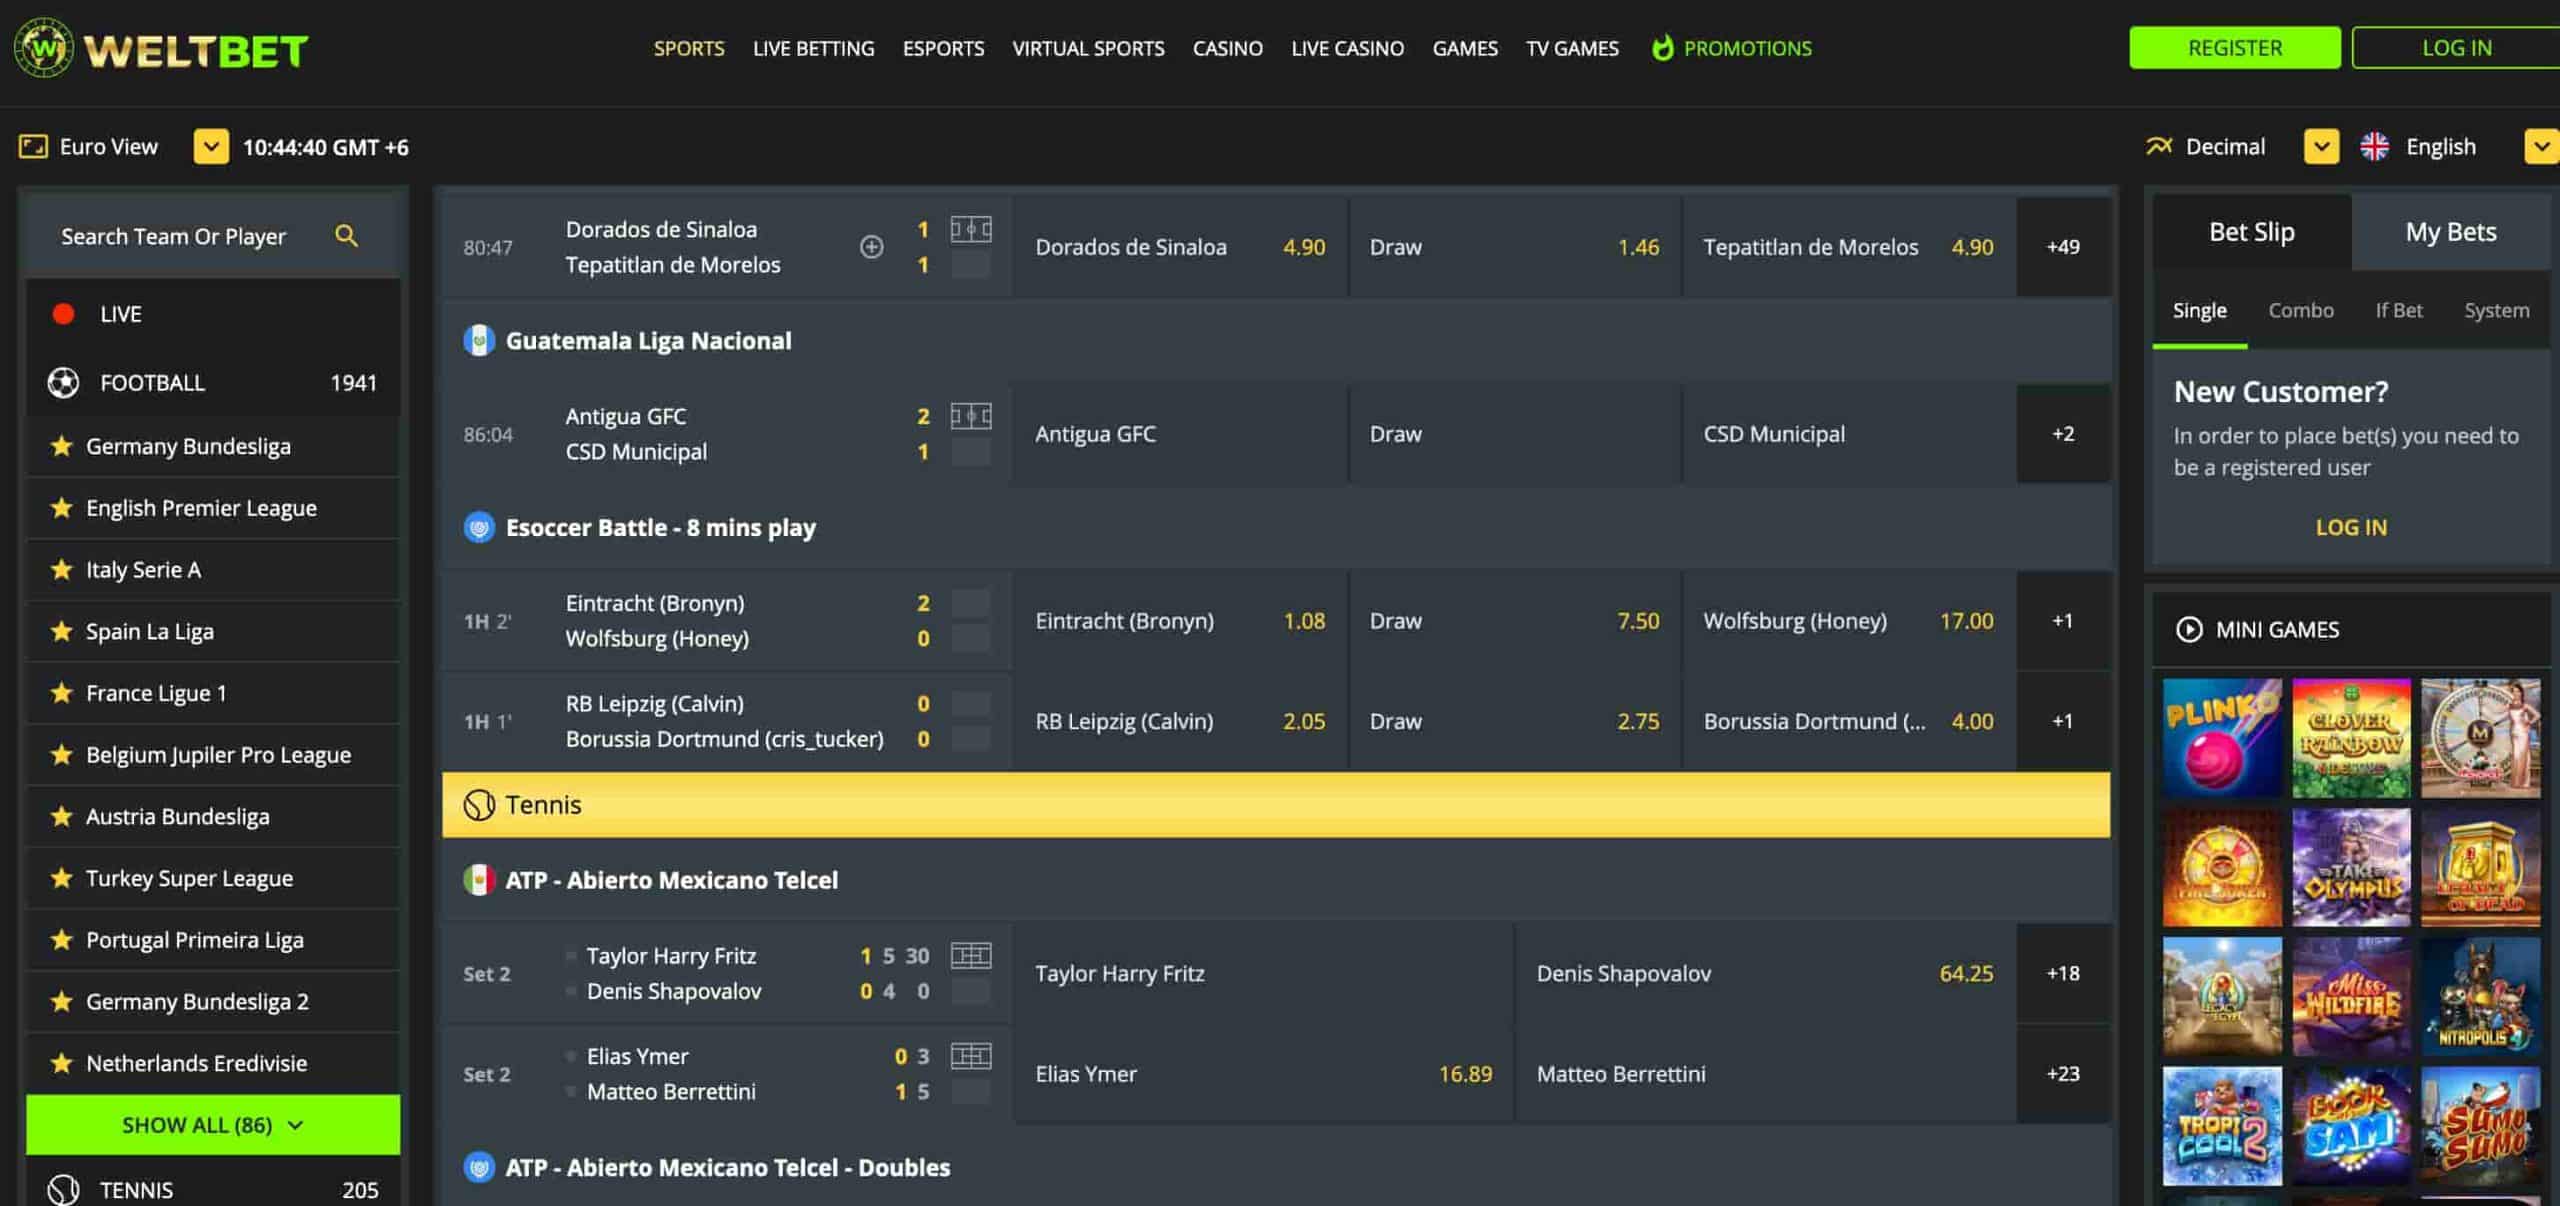Expand +23 markets for Ymer vs Berrettini
This screenshot has width=2560, height=1206.
click(x=2063, y=1074)
